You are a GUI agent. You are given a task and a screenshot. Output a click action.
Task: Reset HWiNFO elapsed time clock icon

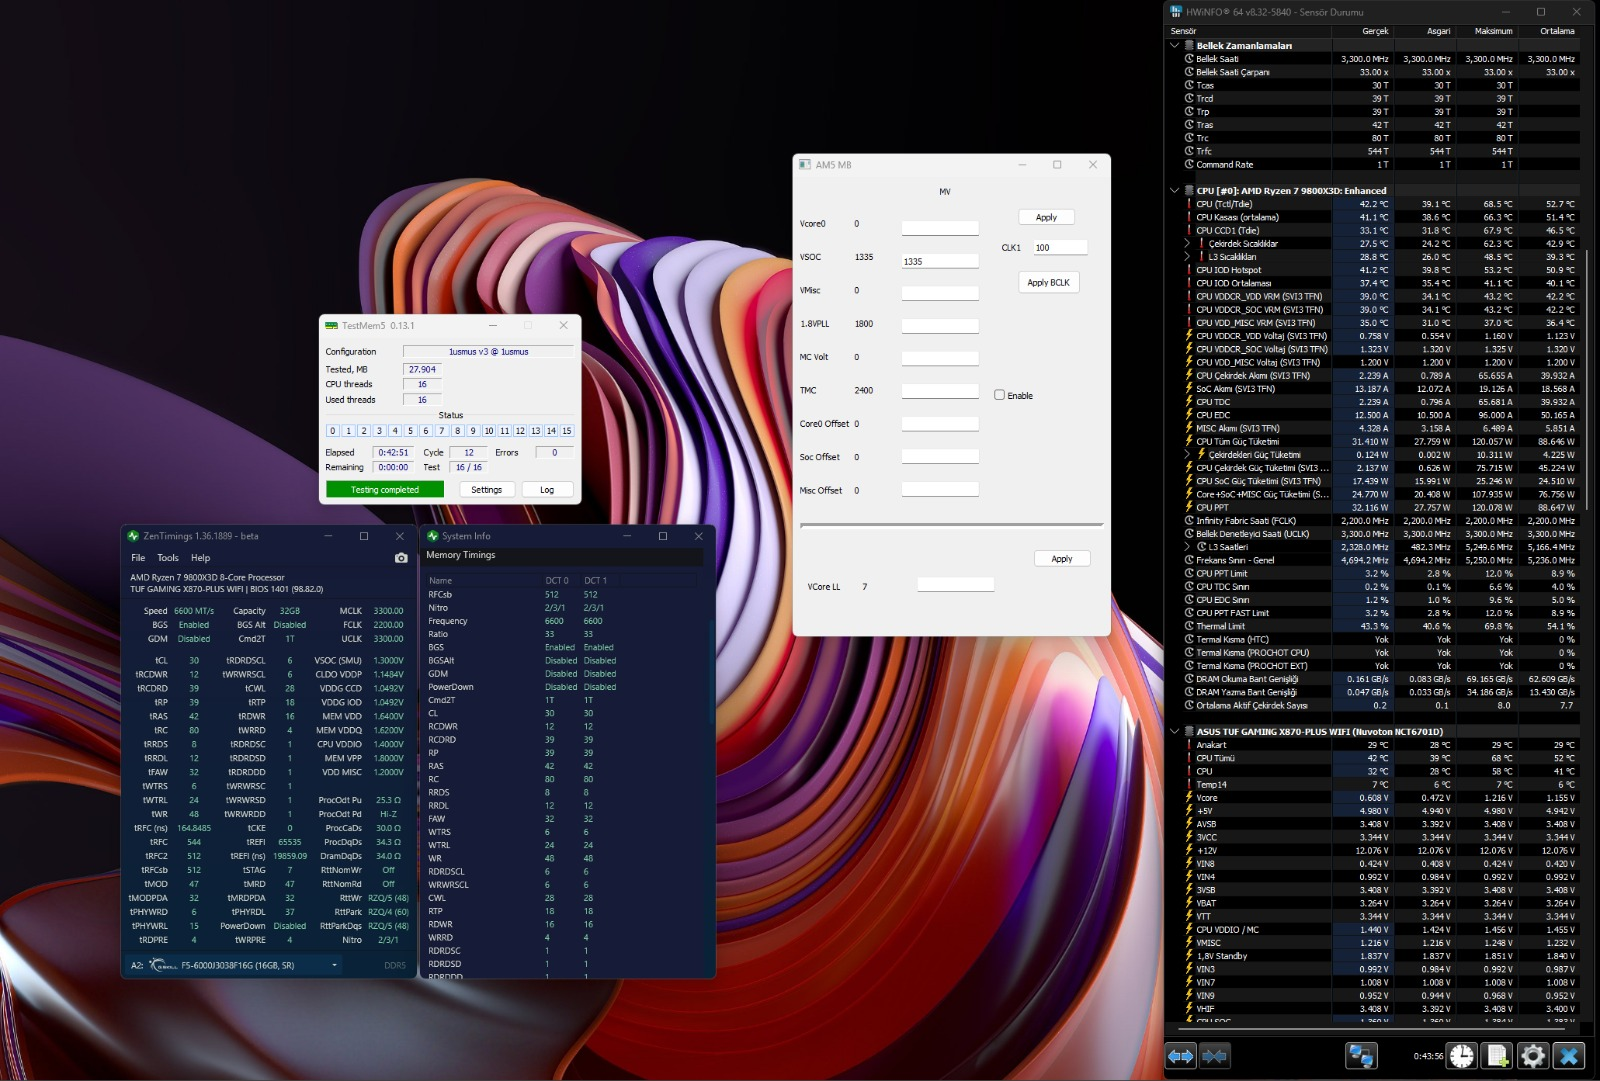(x=1462, y=1056)
